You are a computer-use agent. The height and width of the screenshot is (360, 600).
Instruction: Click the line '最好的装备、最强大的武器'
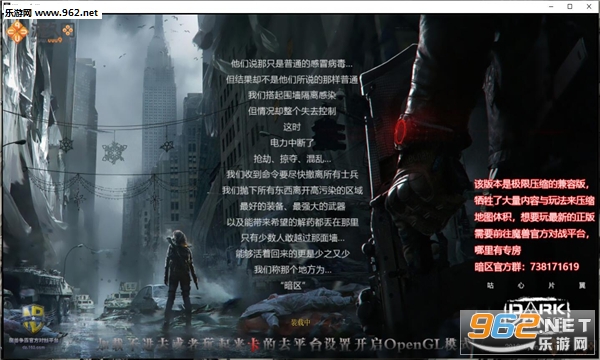coord(292,206)
